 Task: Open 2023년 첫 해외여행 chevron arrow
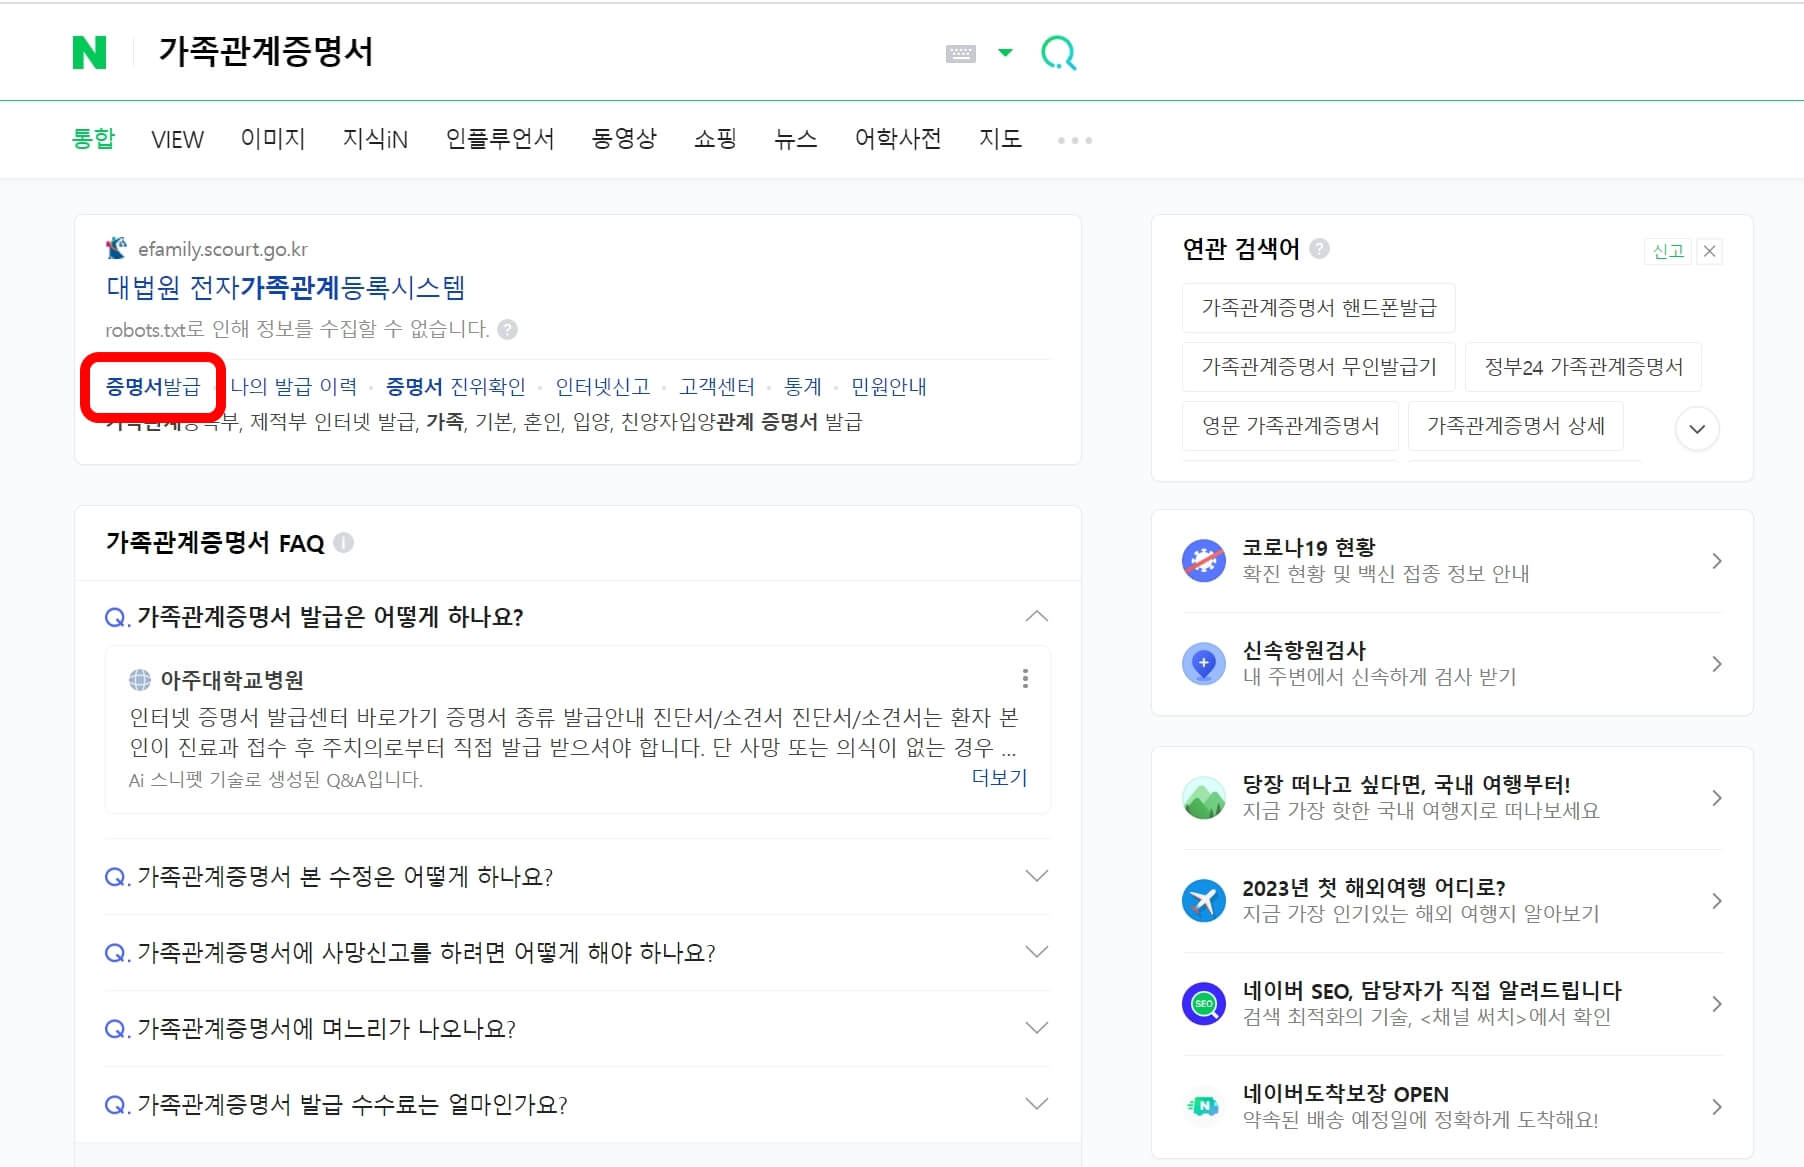(x=1717, y=901)
